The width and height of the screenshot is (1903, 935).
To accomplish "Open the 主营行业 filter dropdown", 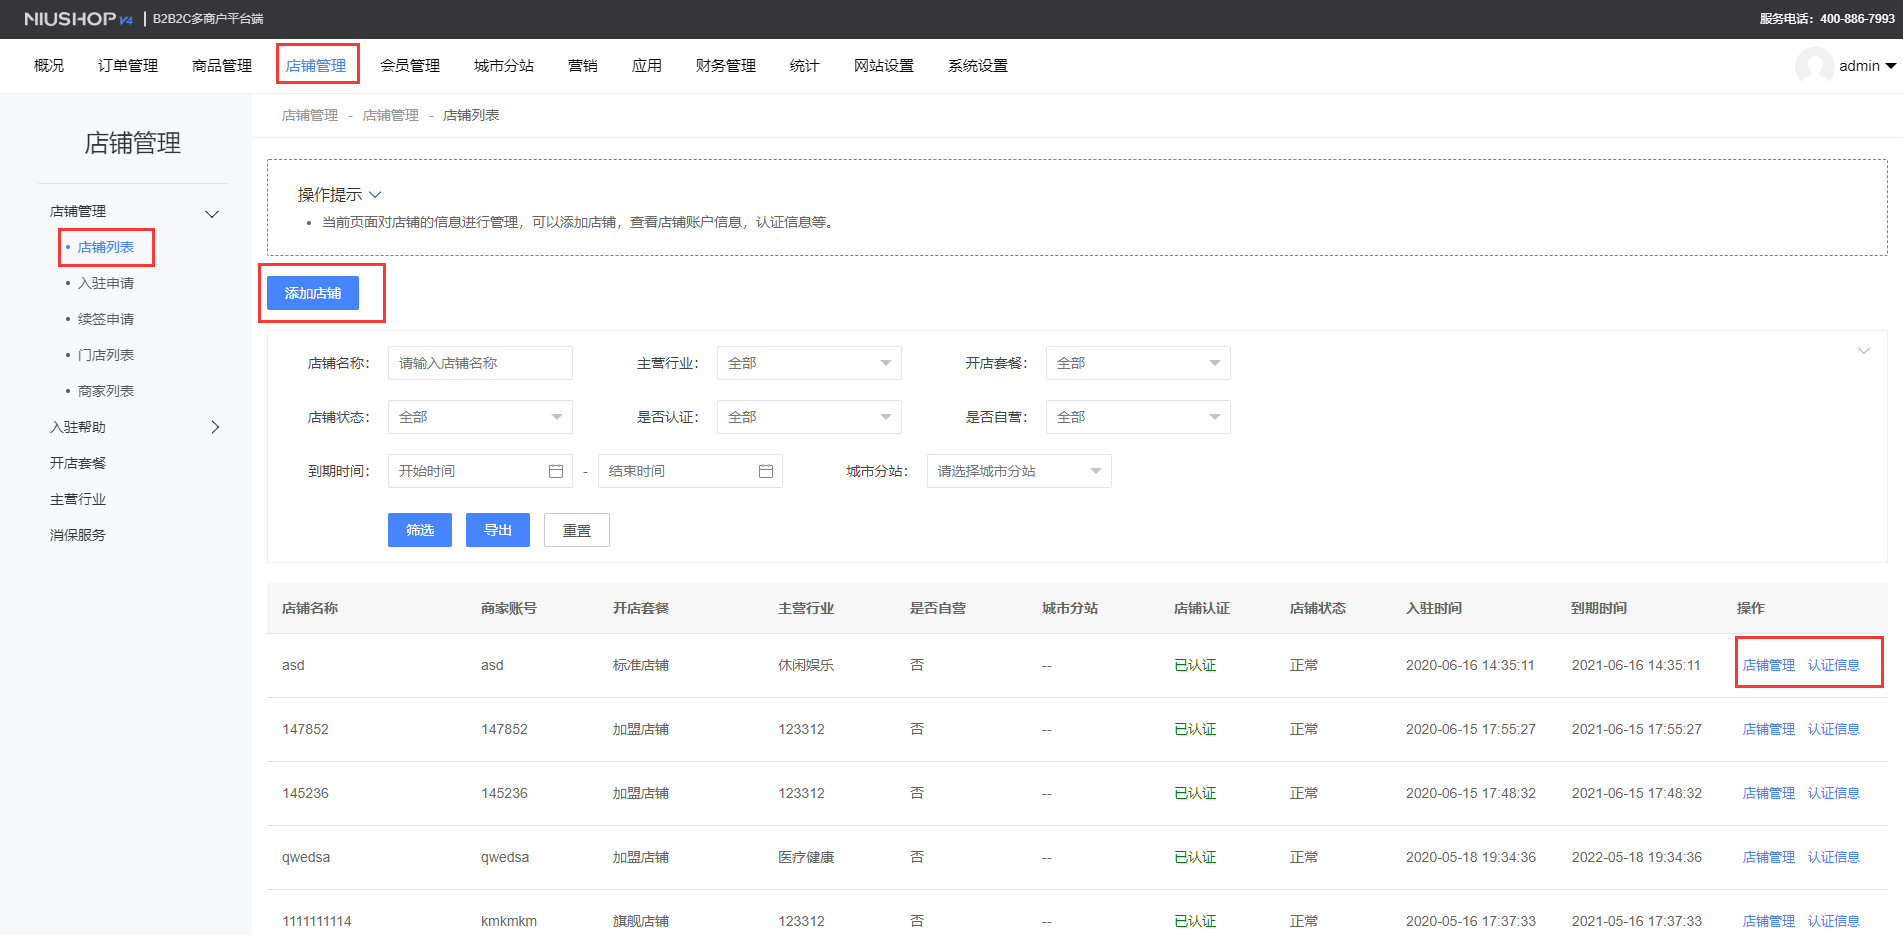I will click(809, 363).
